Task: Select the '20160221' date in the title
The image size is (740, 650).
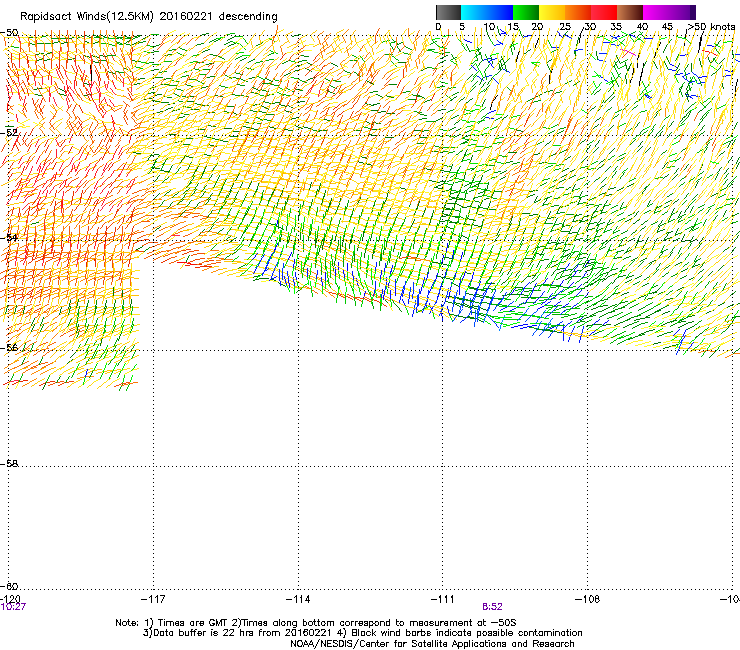Action: [x=186, y=17]
